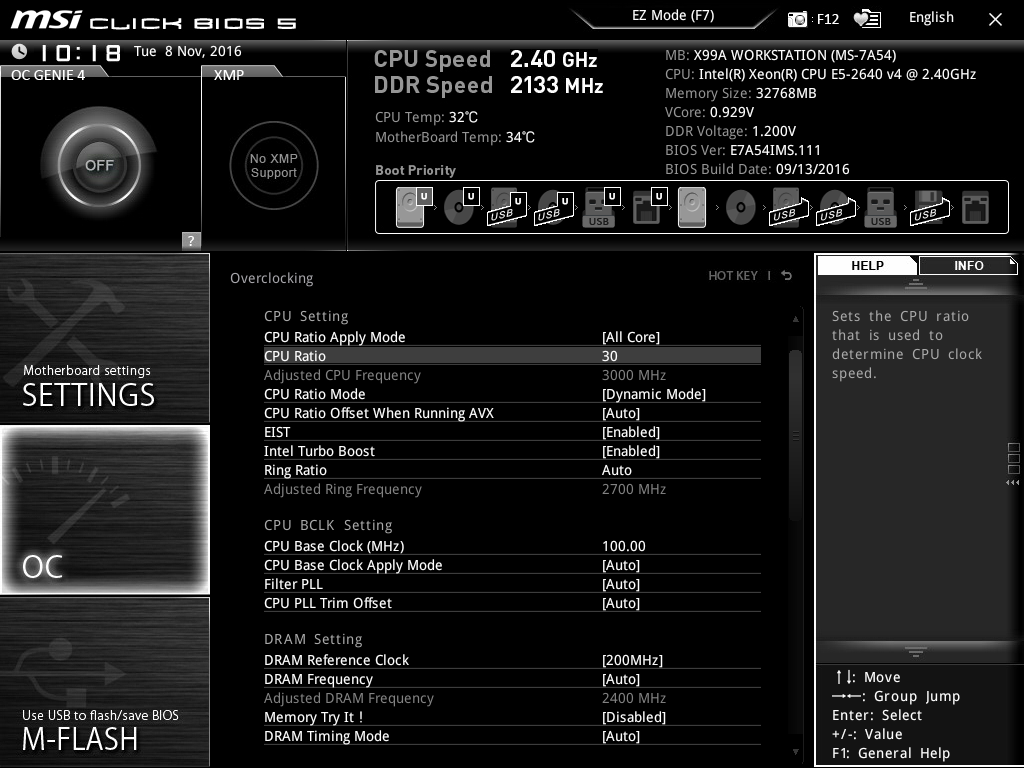This screenshot has width=1024, height=768.
Task: Select the last network boot icon
Action: (976, 207)
